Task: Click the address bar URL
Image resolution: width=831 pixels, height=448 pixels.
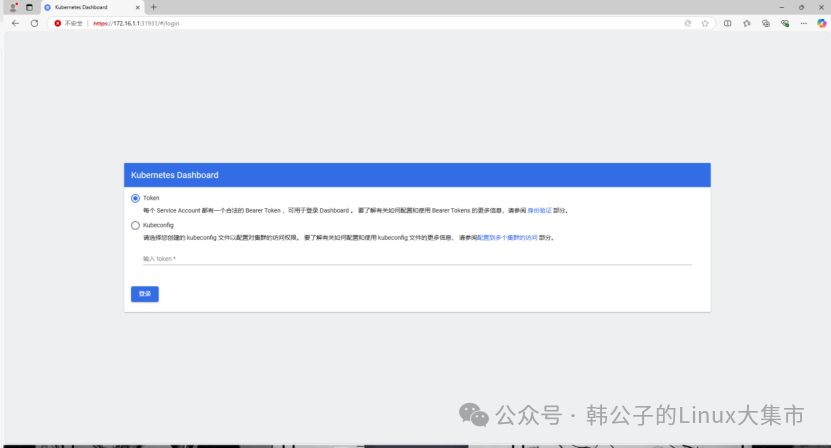Action: click(136, 23)
